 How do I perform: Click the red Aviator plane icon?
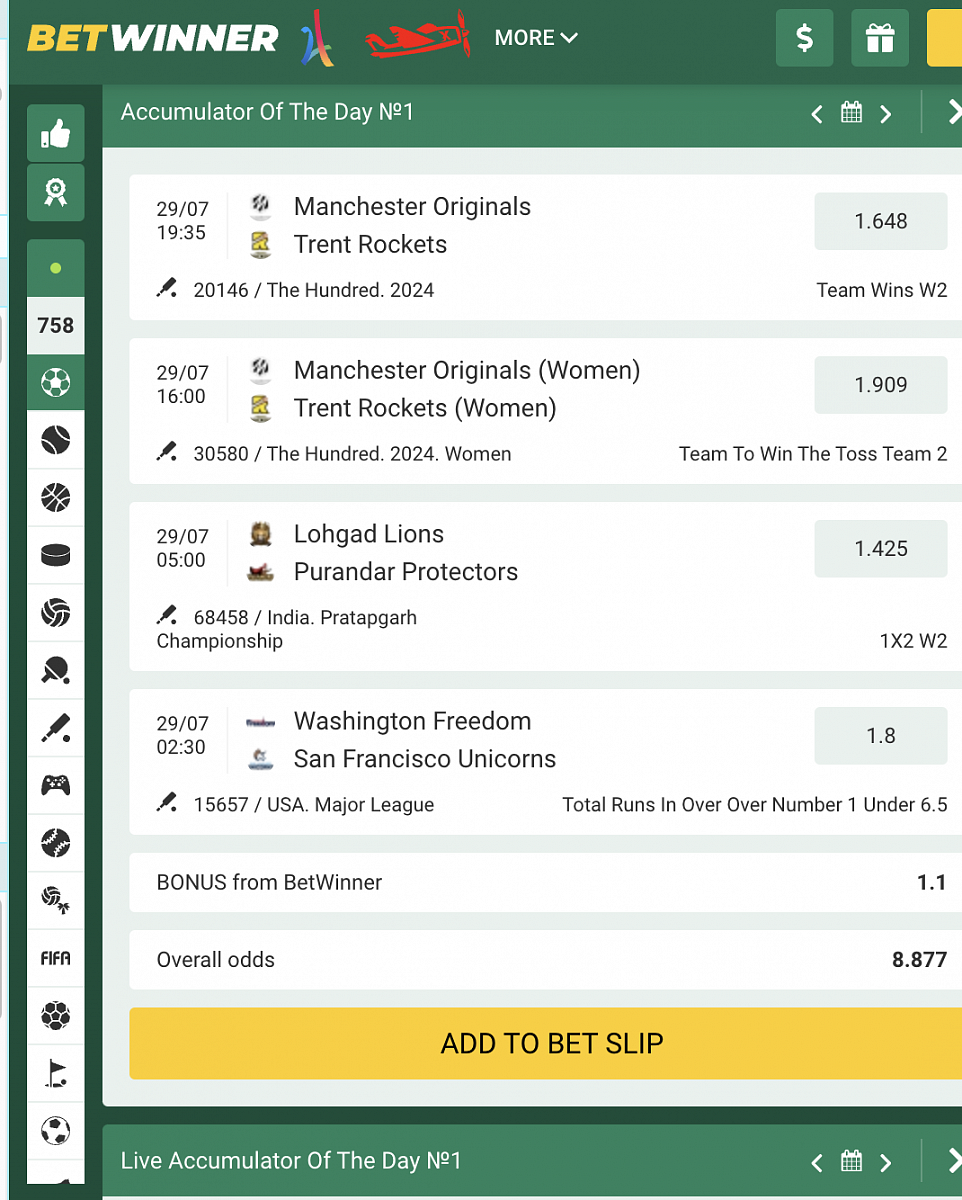coord(417,38)
